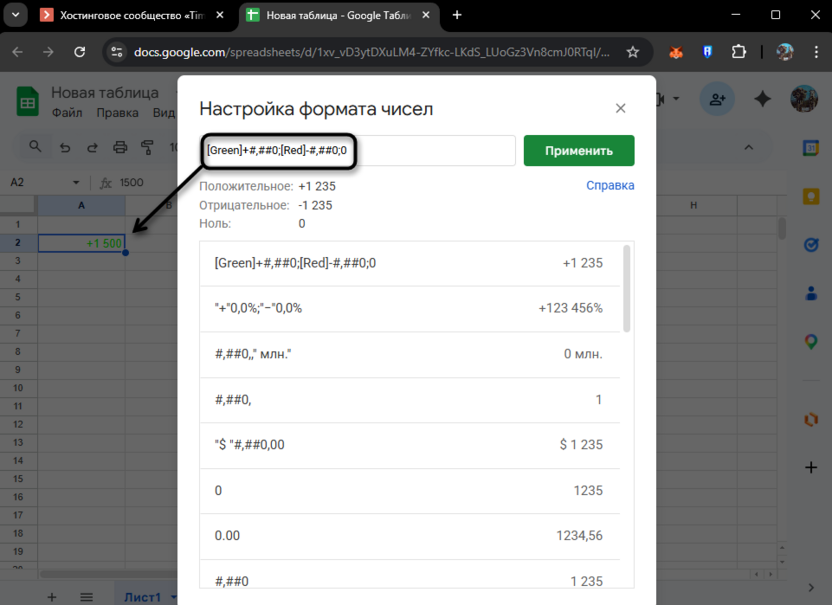The height and width of the screenshot is (605, 832).
Task: Open the Справка link
Action: (x=610, y=185)
